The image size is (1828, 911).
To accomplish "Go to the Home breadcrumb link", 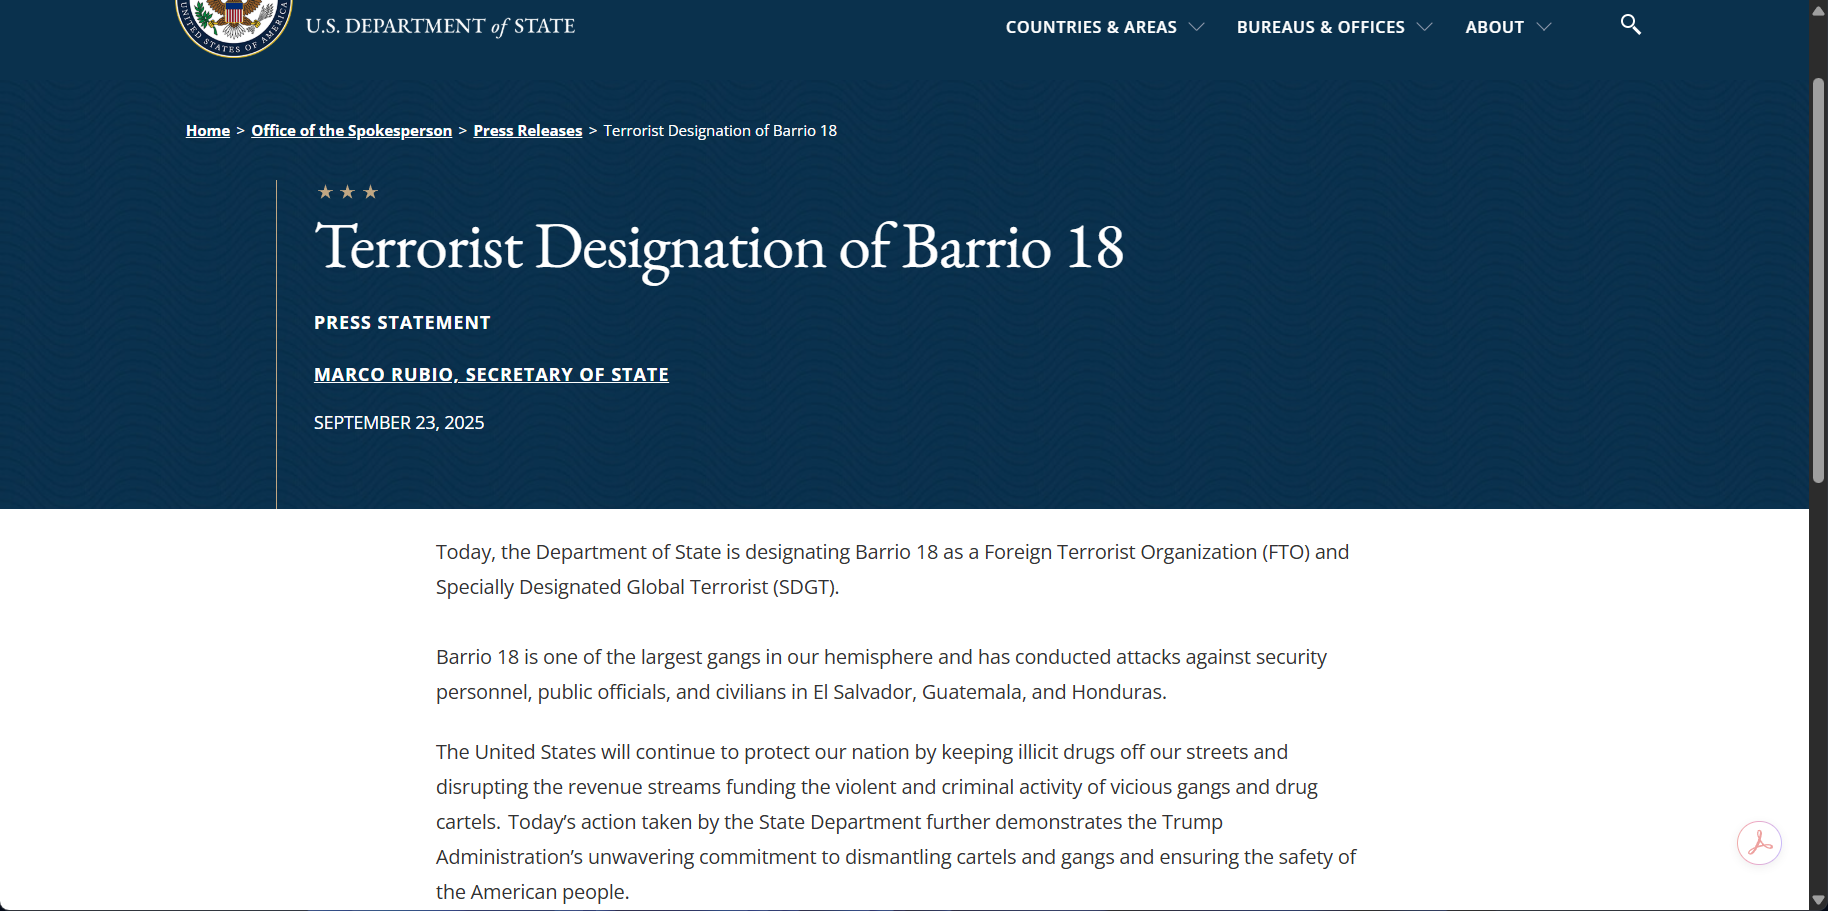I will 208,131.
